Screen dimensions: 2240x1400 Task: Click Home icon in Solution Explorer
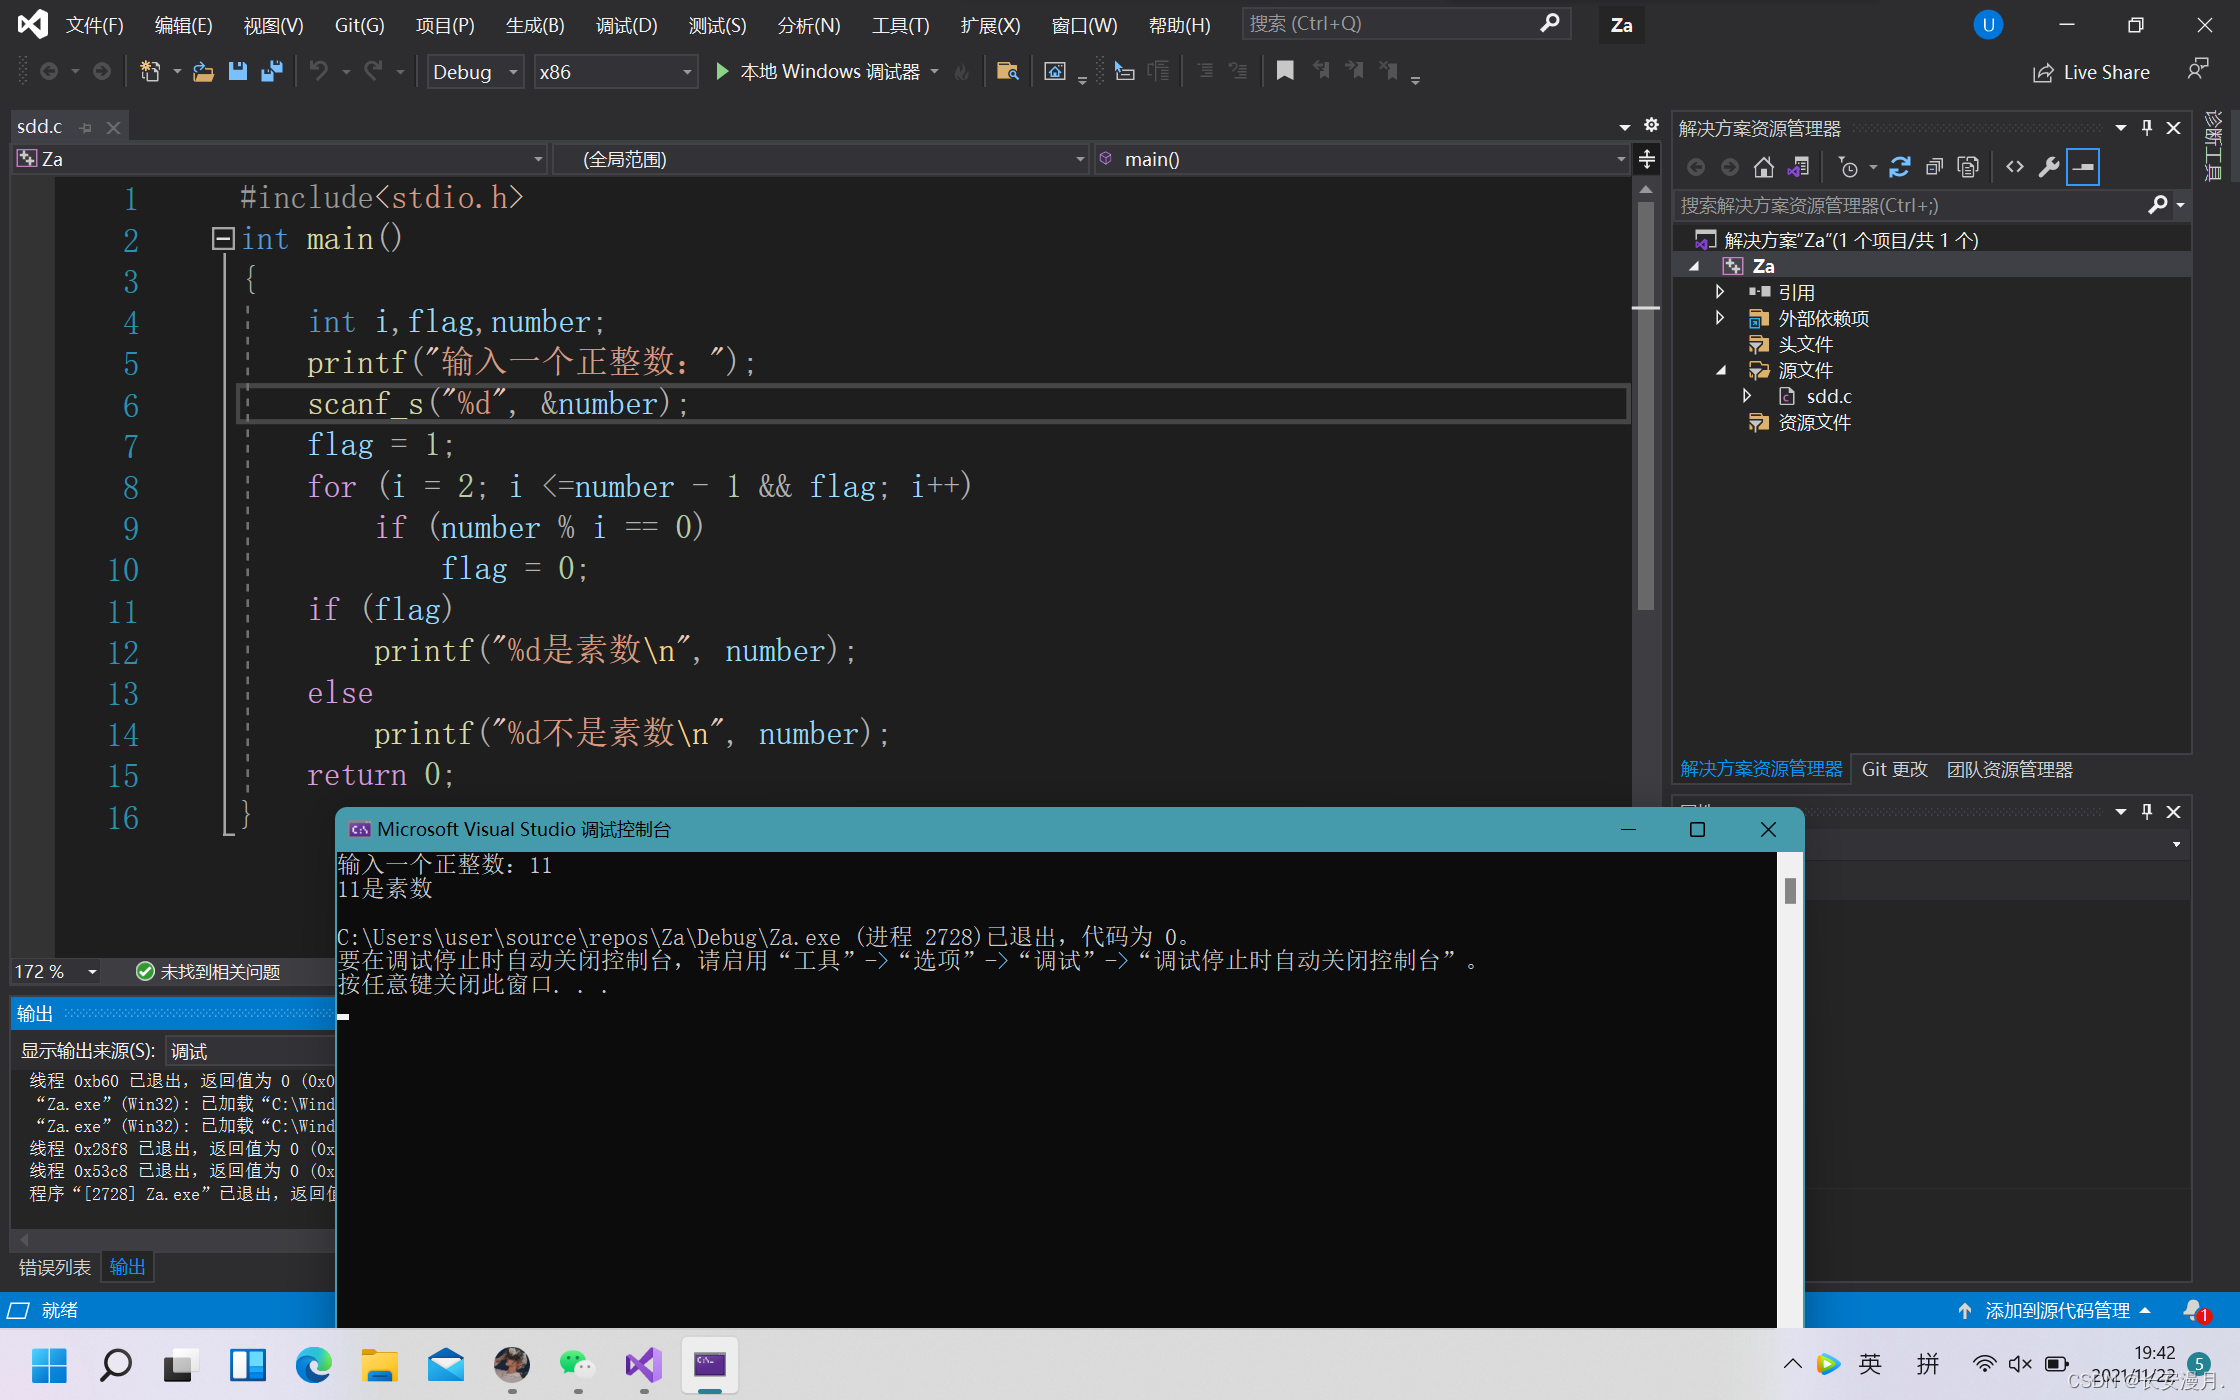click(x=1764, y=167)
